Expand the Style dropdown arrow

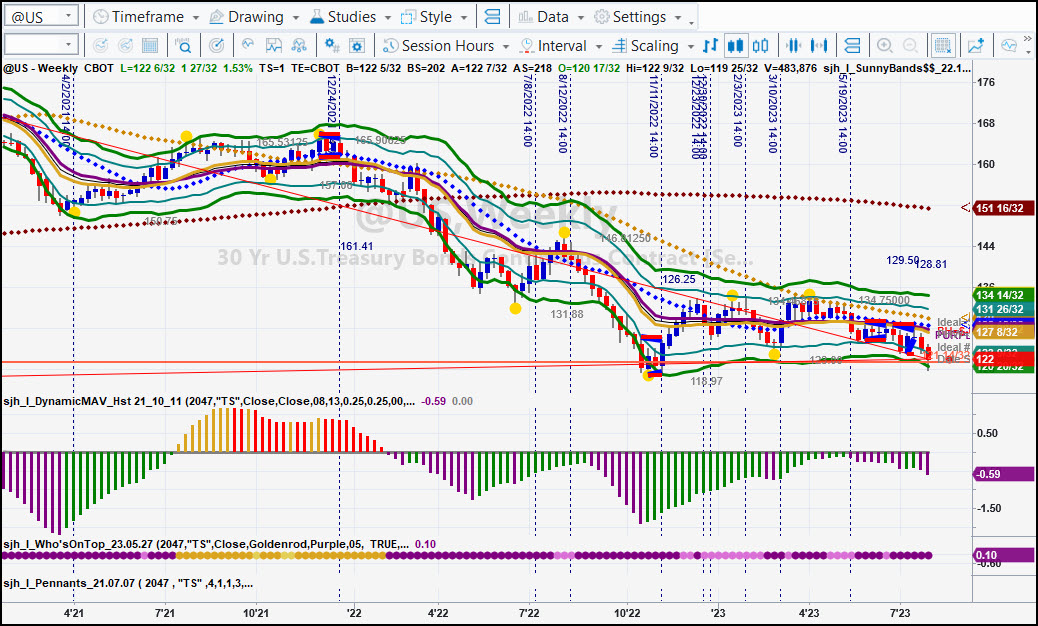coord(464,17)
